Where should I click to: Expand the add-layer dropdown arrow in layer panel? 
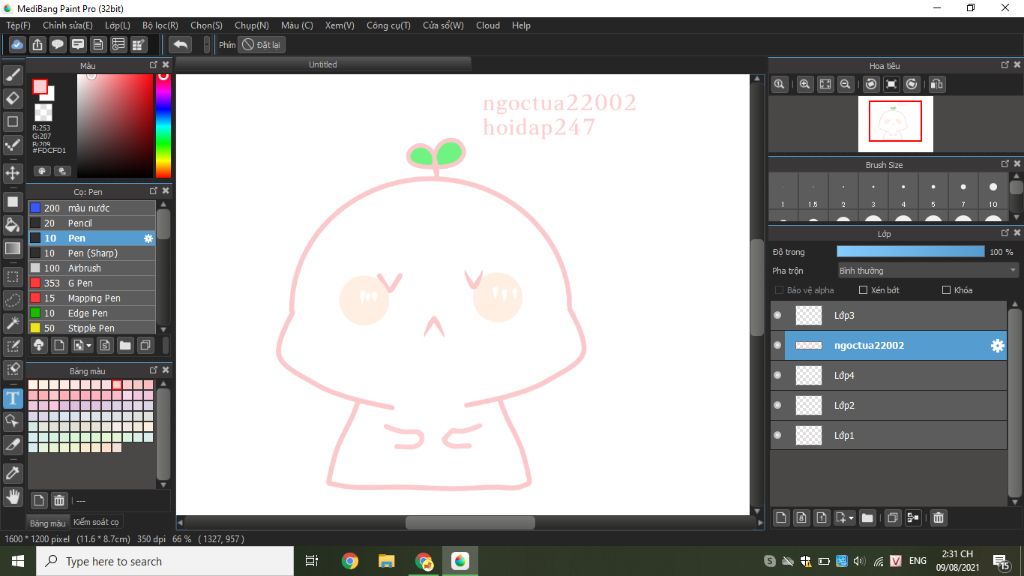point(850,518)
